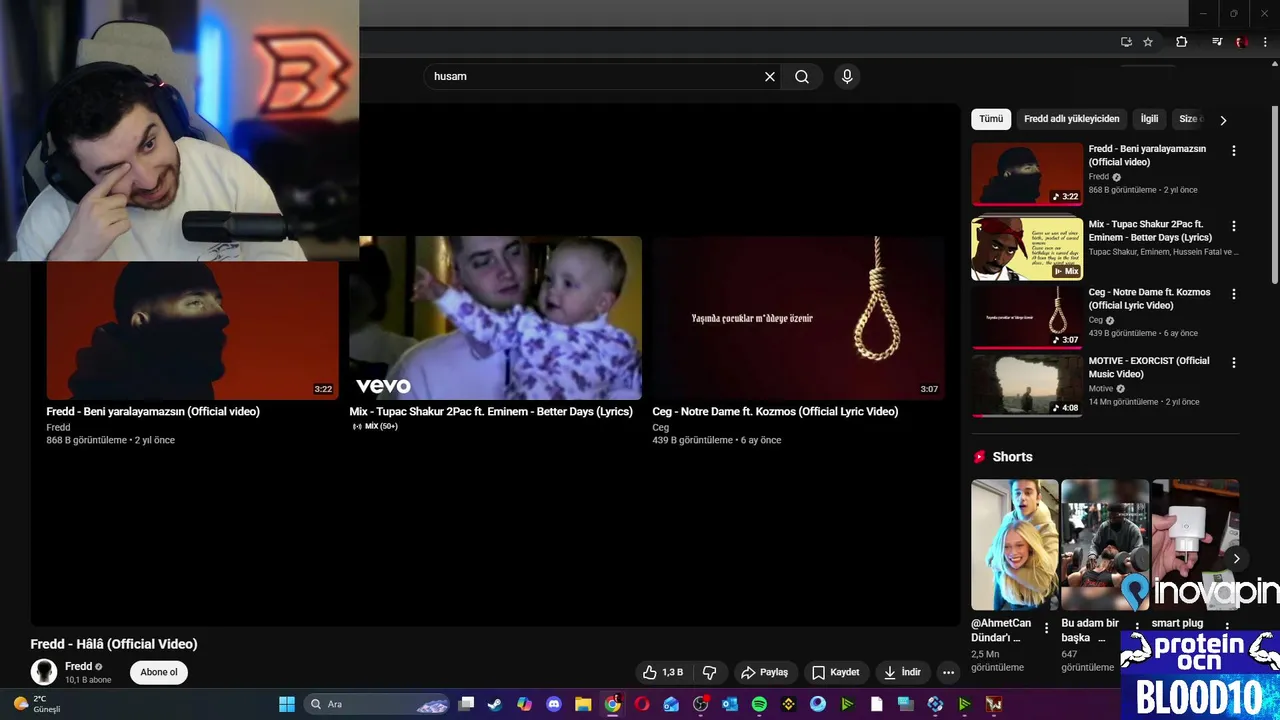Open options menu for Fredd - Beni yaralayamazsın sidebar video
The width and height of the screenshot is (1280, 720).
click(1233, 151)
